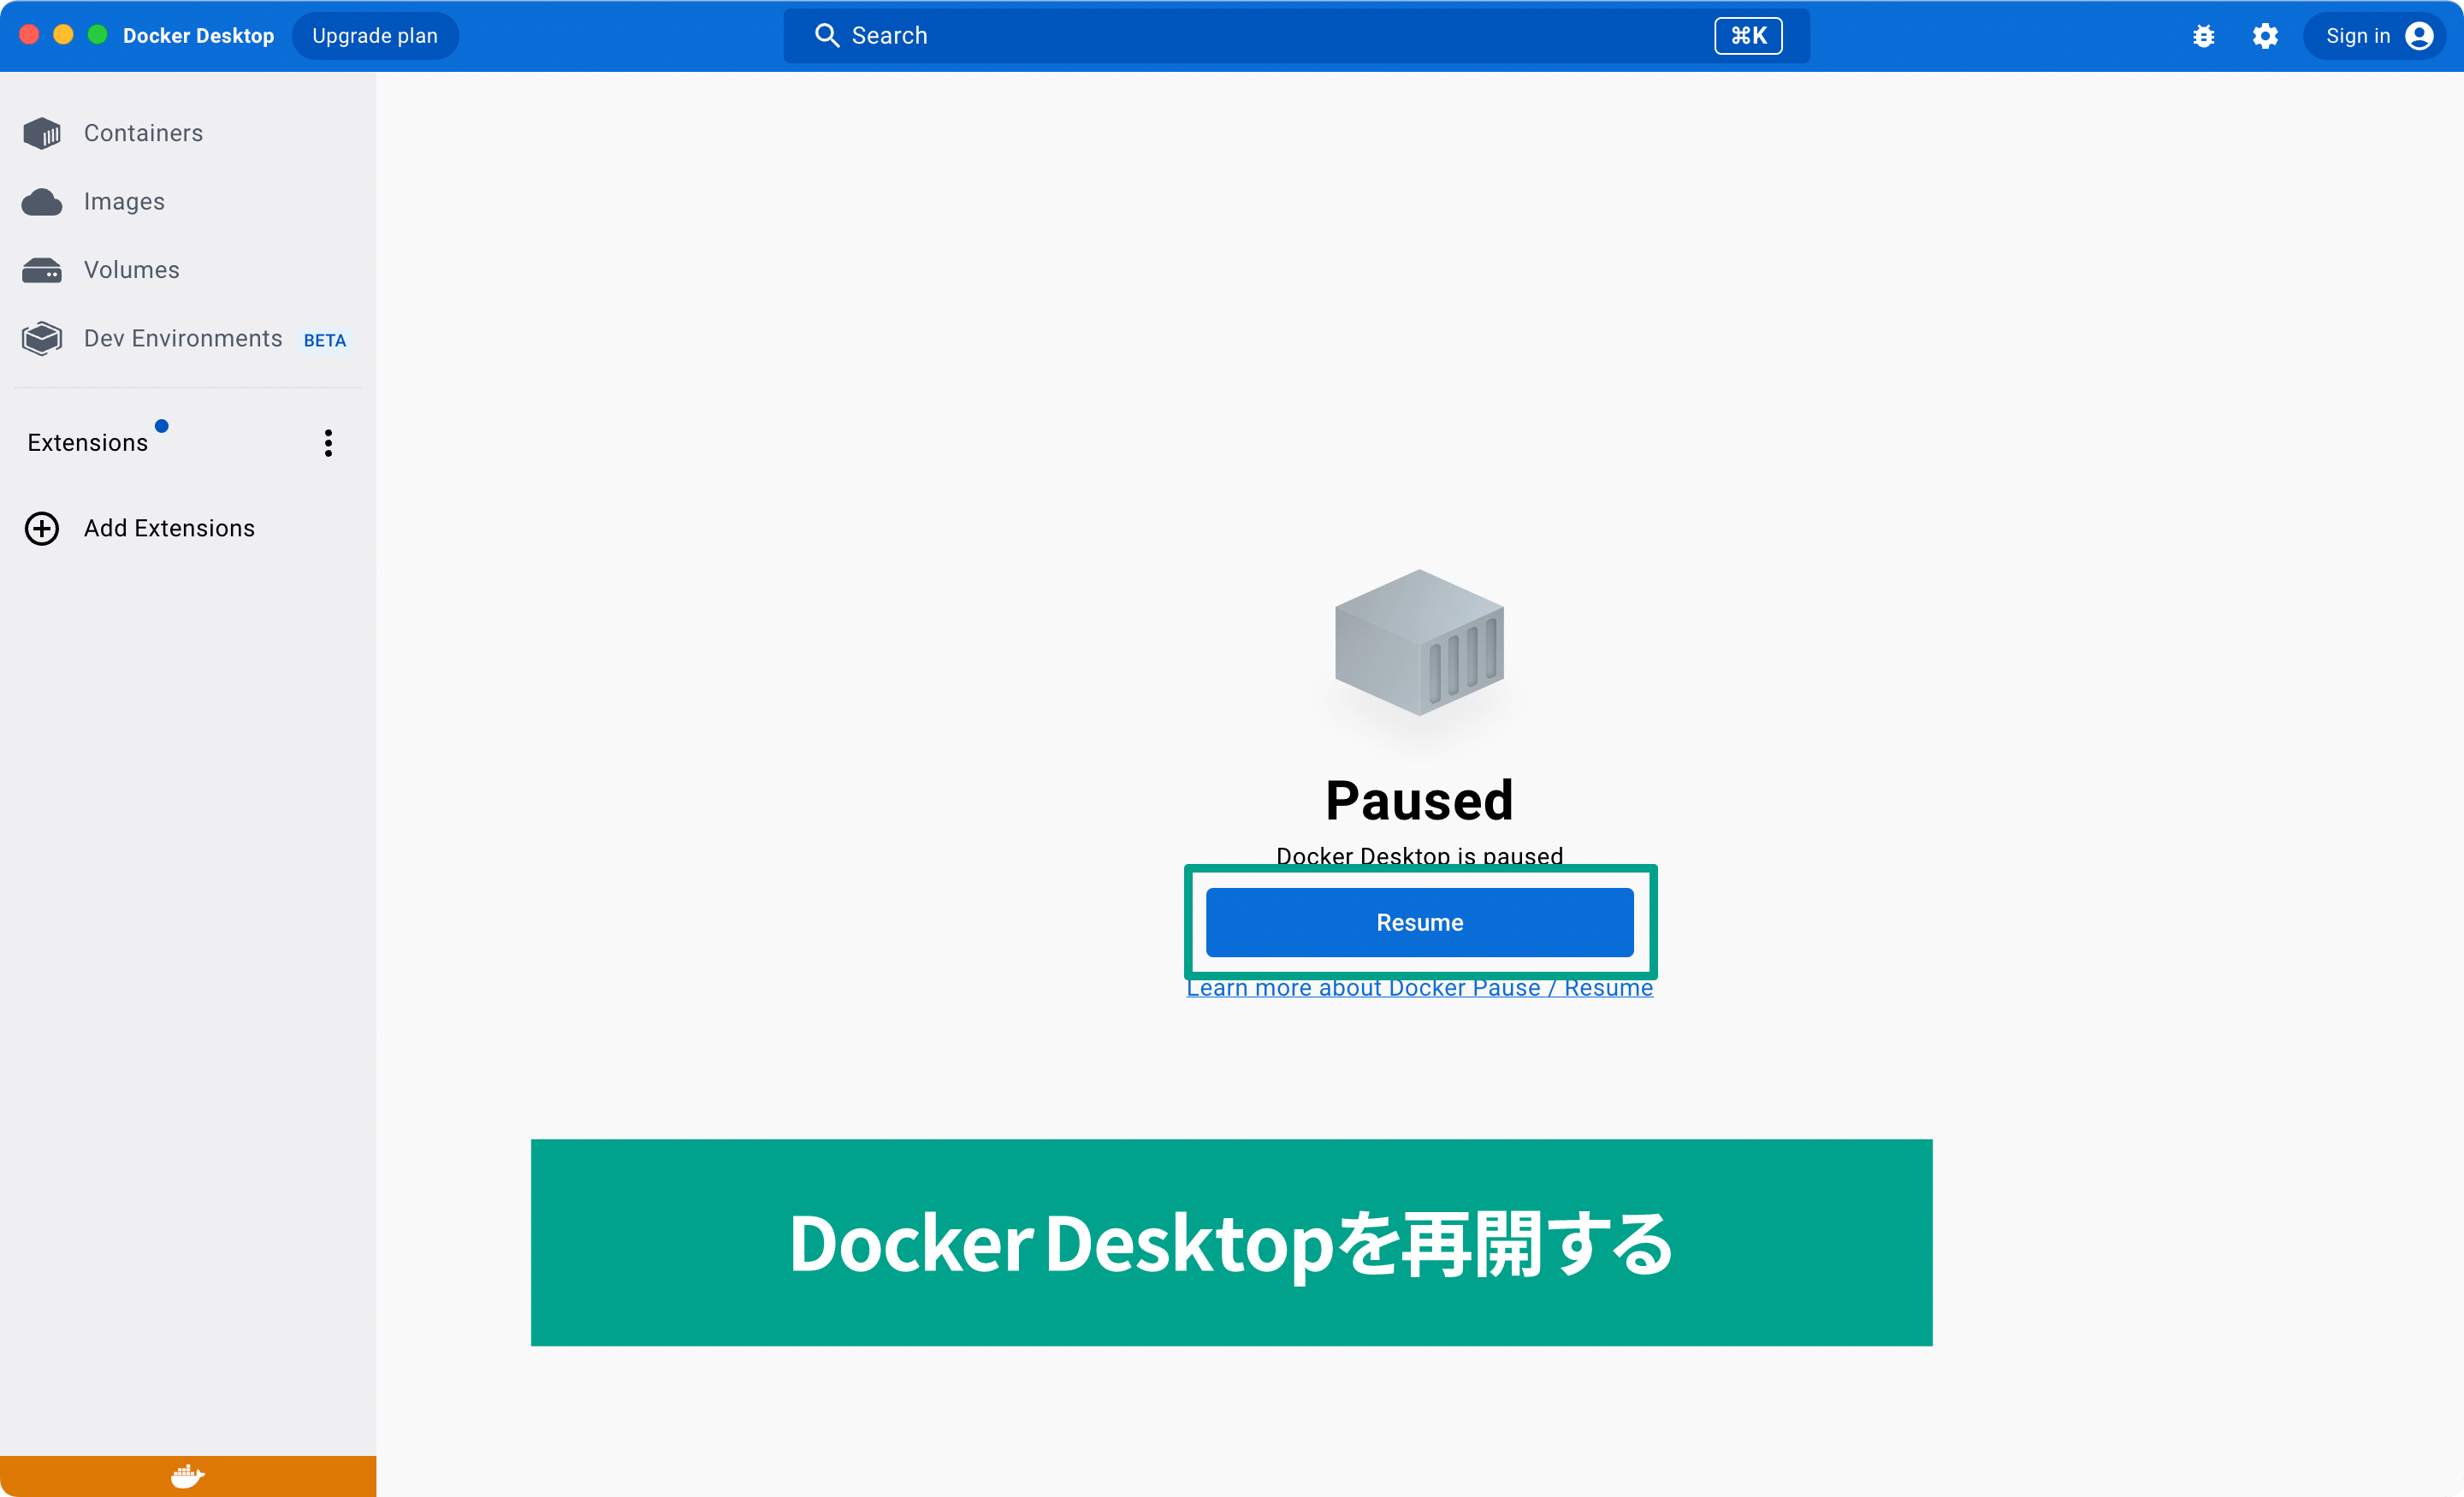2464x1497 pixels.
Task: Click the plus circle Add Extensions icon
Action: pos(42,528)
